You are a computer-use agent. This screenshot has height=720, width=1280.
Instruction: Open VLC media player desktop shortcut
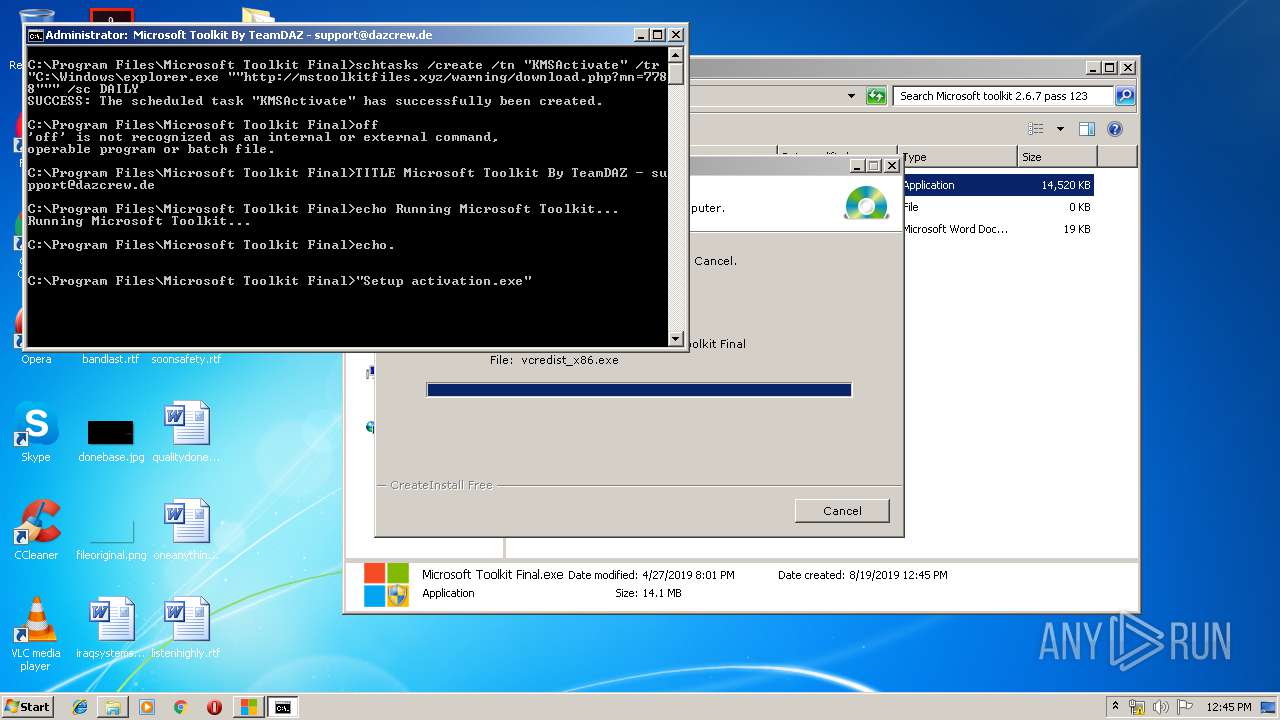36,635
